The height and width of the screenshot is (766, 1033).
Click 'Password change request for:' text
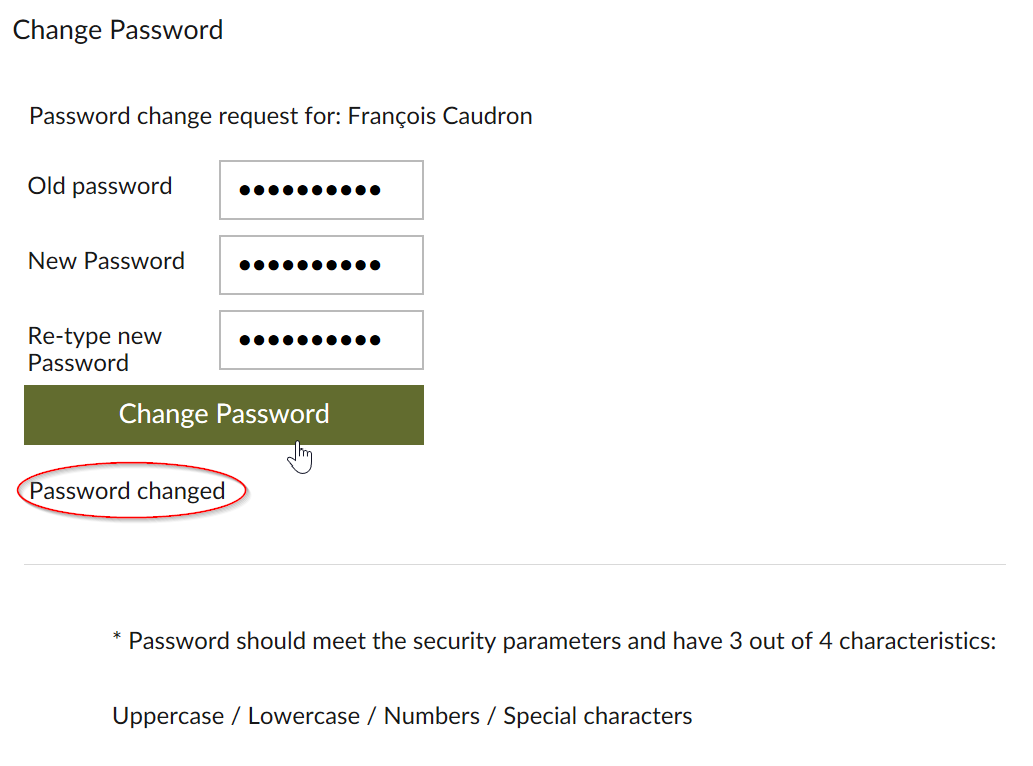pos(185,116)
